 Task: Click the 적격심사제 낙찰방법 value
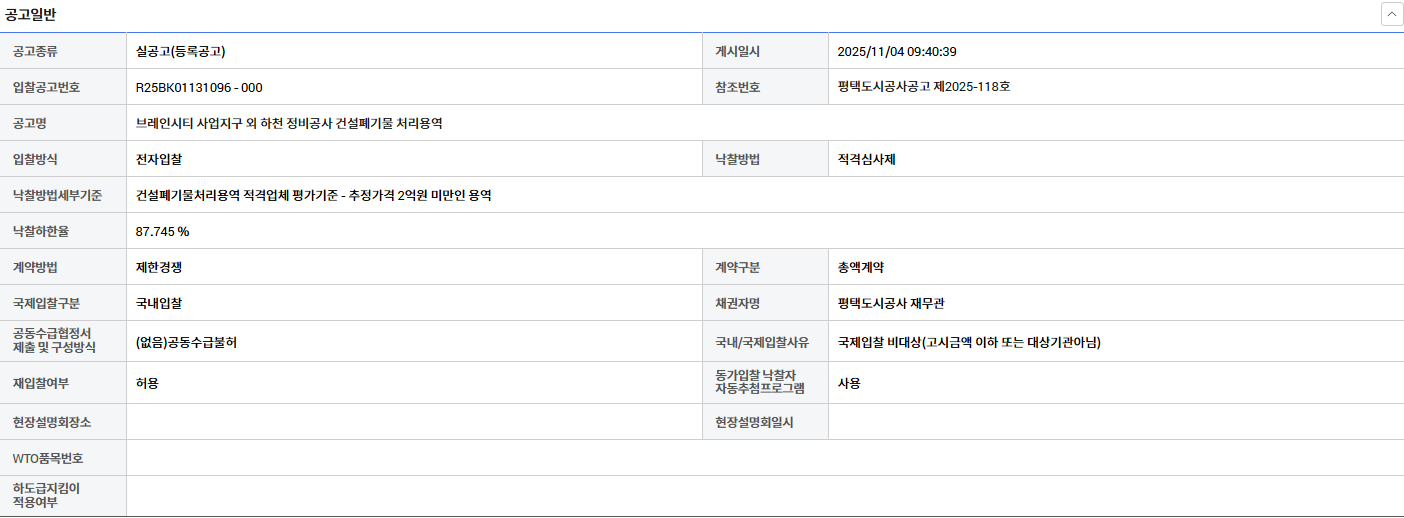[x=866, y=160]
